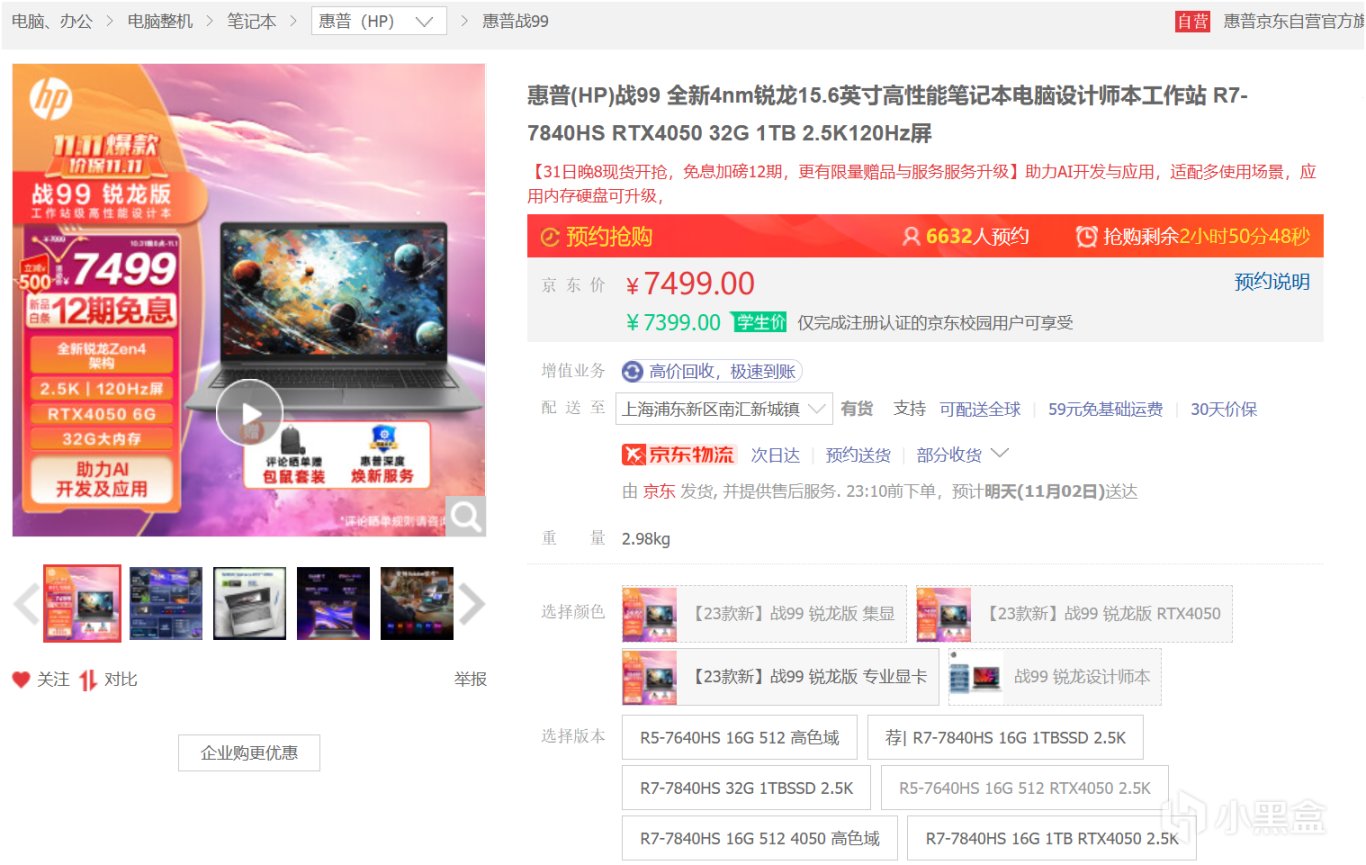Click the red heart 关注 icon
Viewport: 1366px width, 865px height.
click(x=21, y=680)
